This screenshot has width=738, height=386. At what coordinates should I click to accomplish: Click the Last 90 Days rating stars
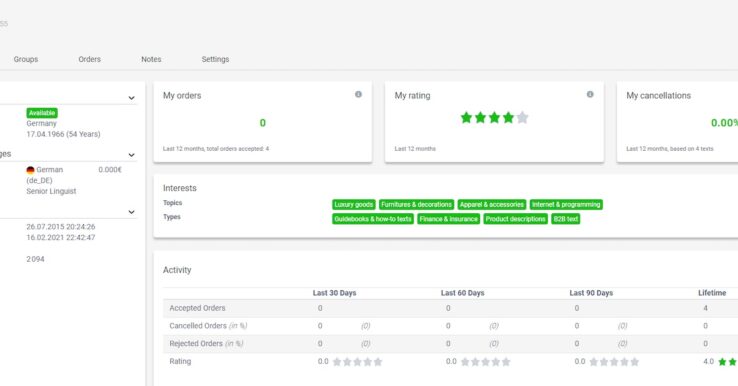[614, 362]
